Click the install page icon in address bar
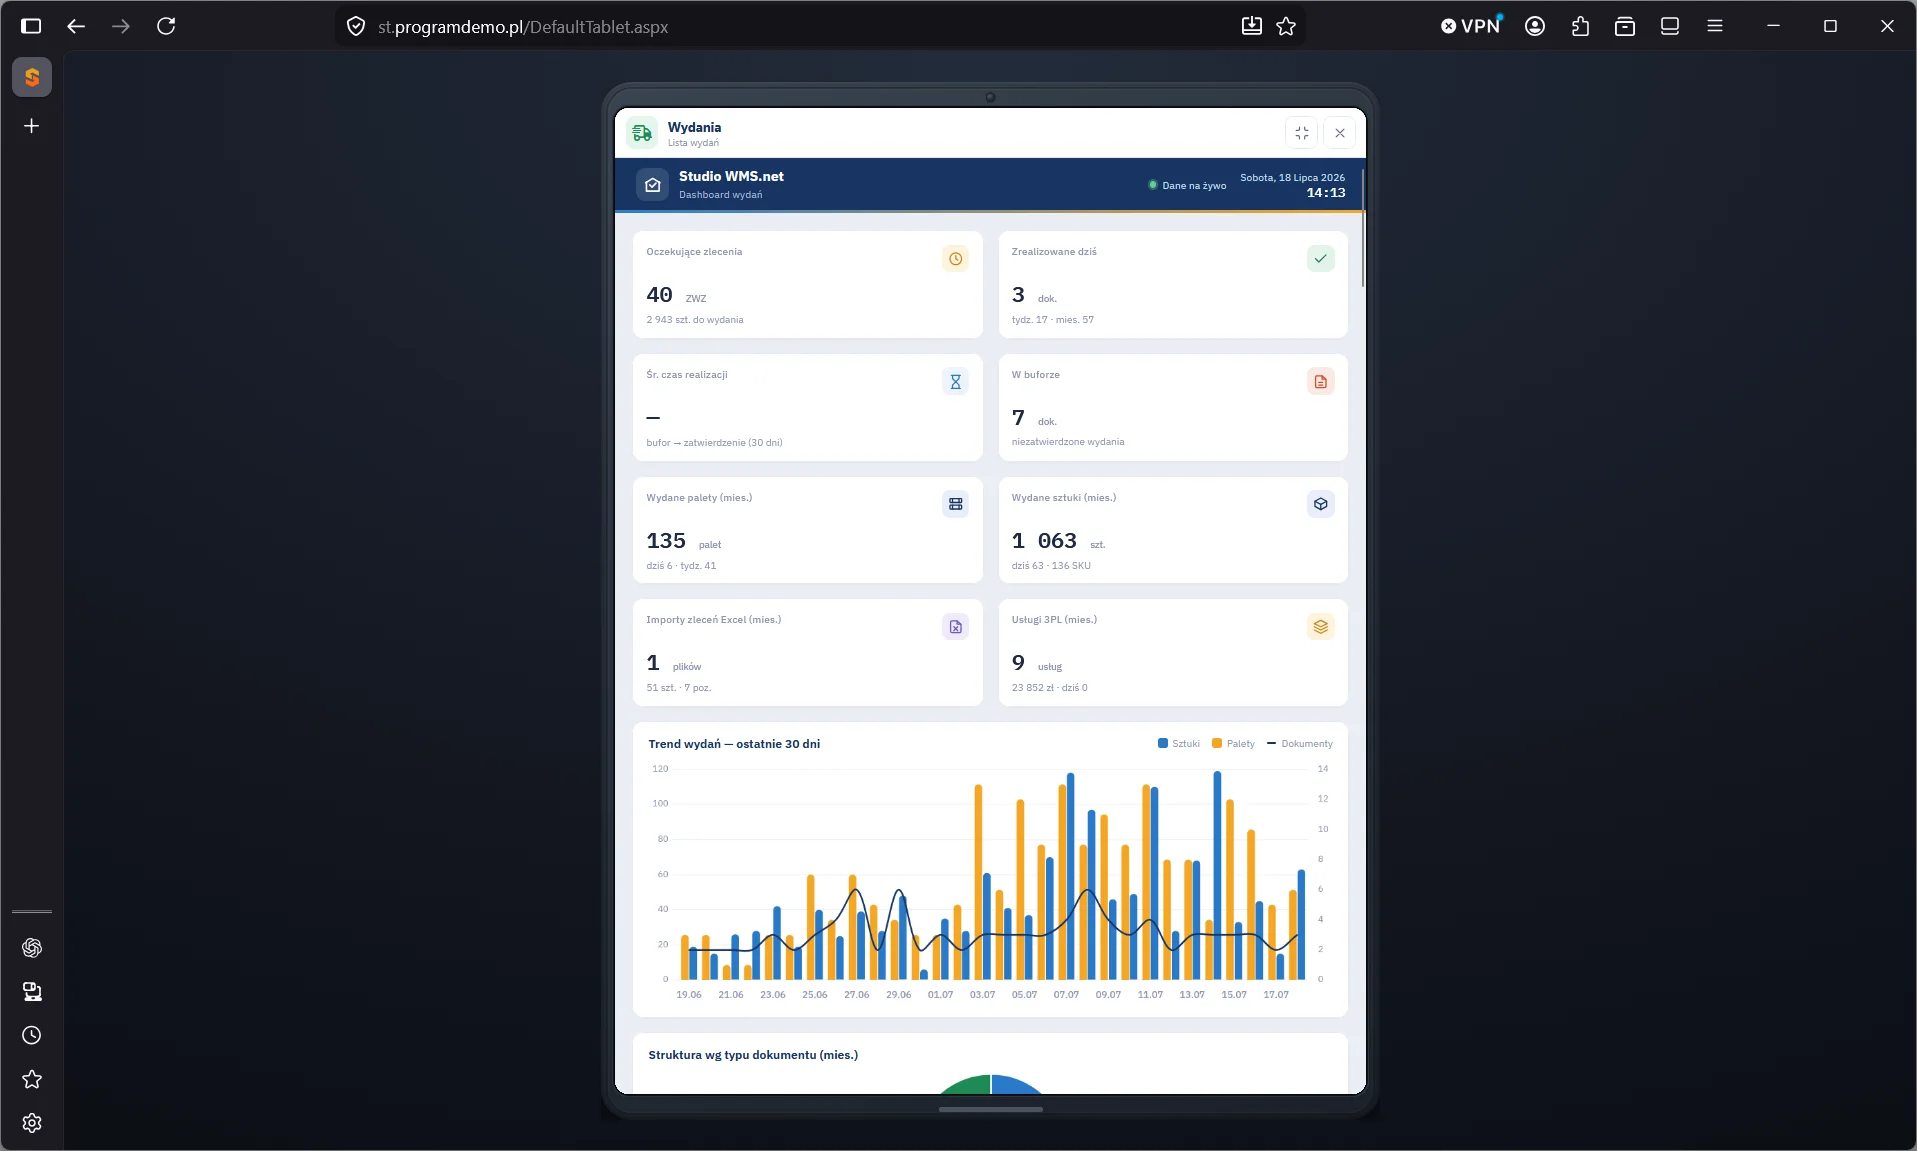Screen dimensions: 1917x1151 [x=1251, y=26]
